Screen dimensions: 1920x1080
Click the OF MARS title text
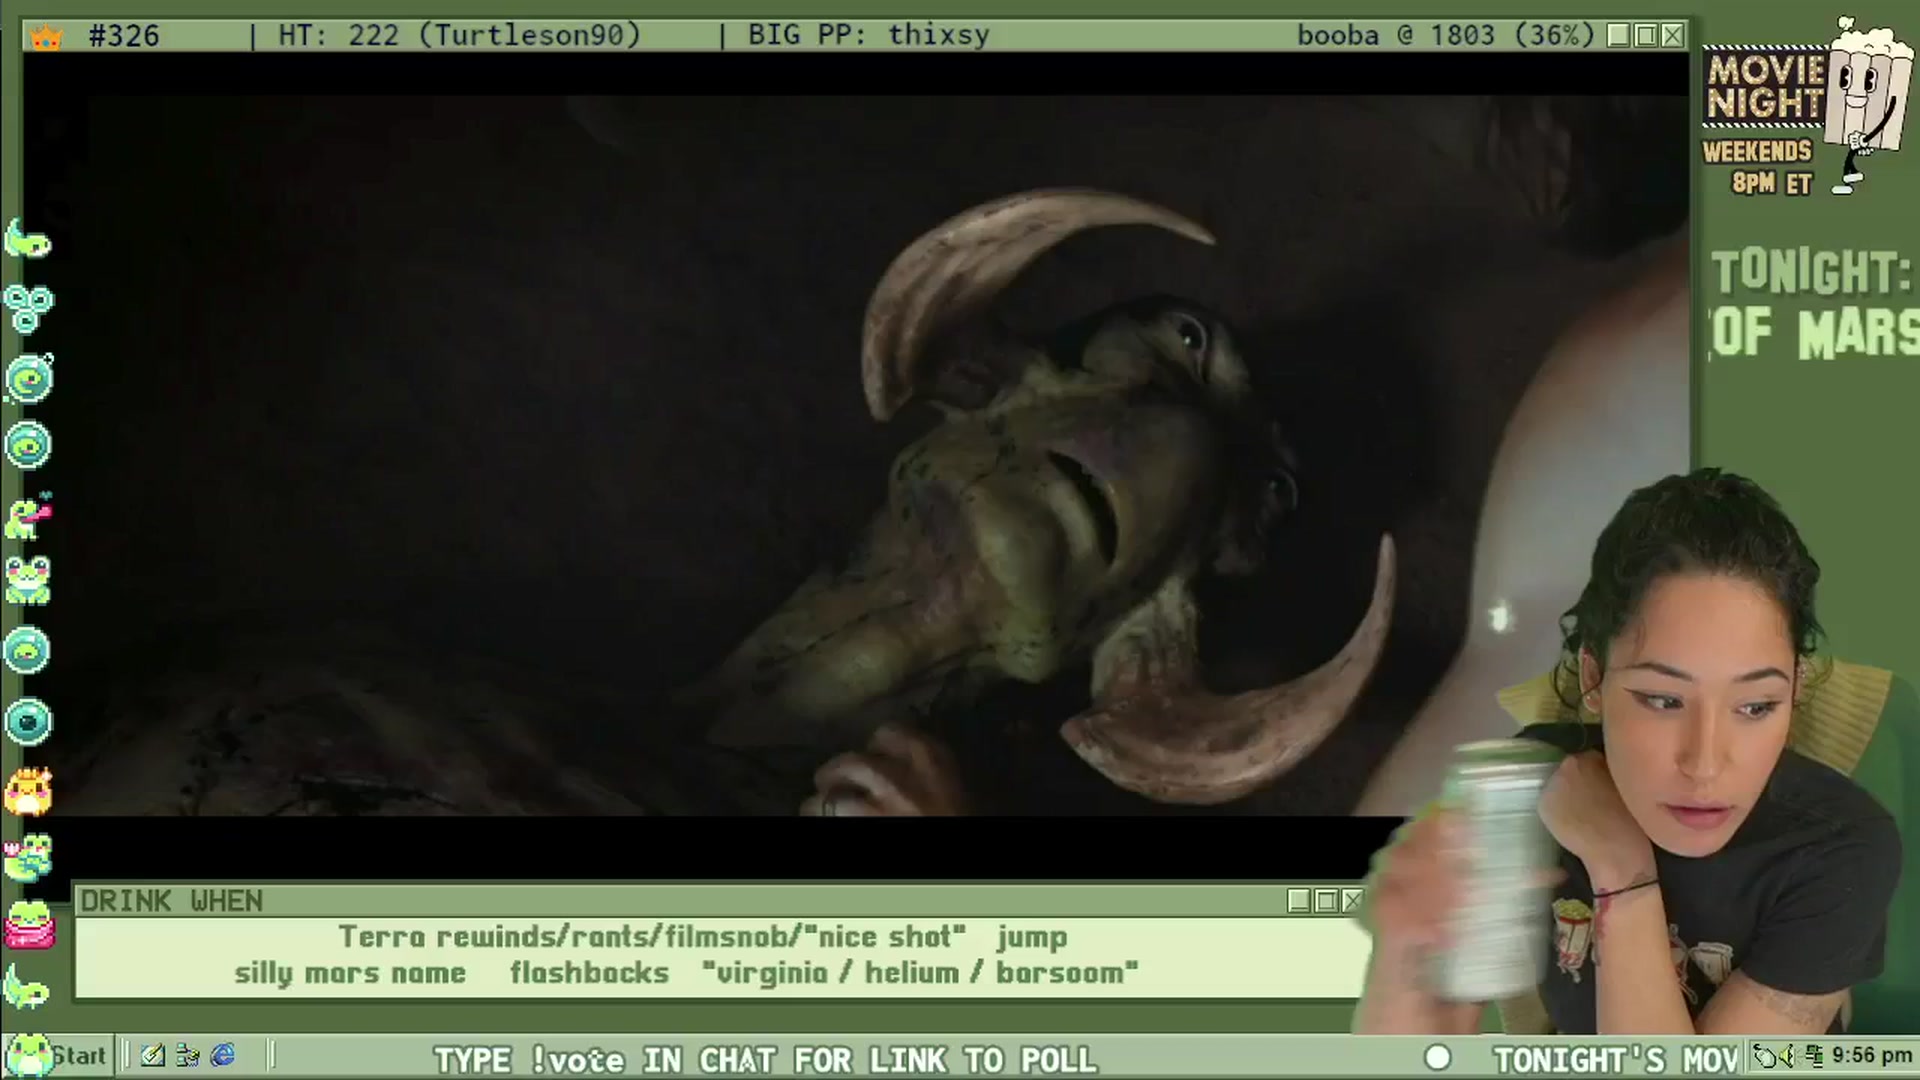pyautogui.click(x=1815, y=333)
